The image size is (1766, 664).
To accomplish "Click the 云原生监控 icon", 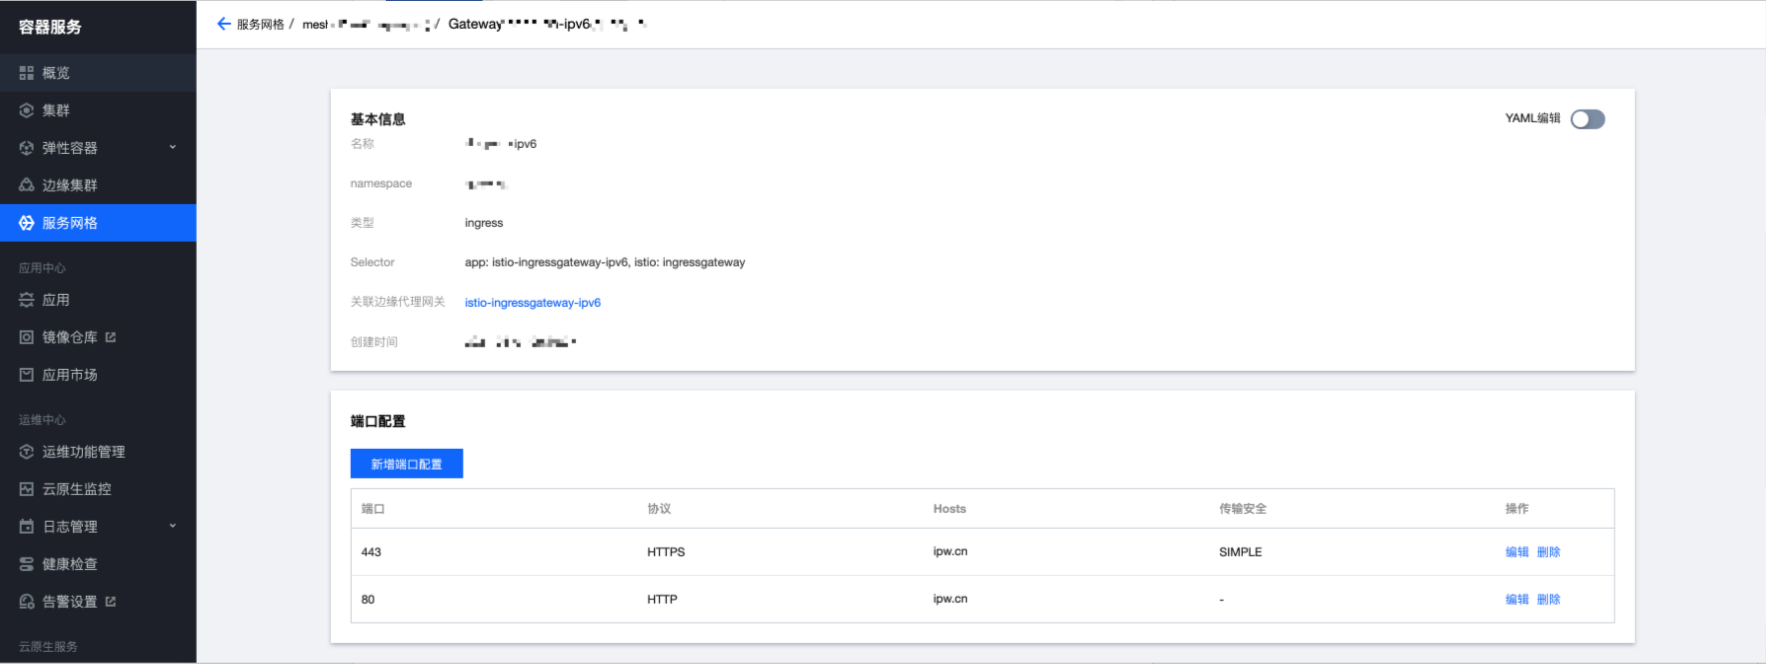I will coord(26,489).
